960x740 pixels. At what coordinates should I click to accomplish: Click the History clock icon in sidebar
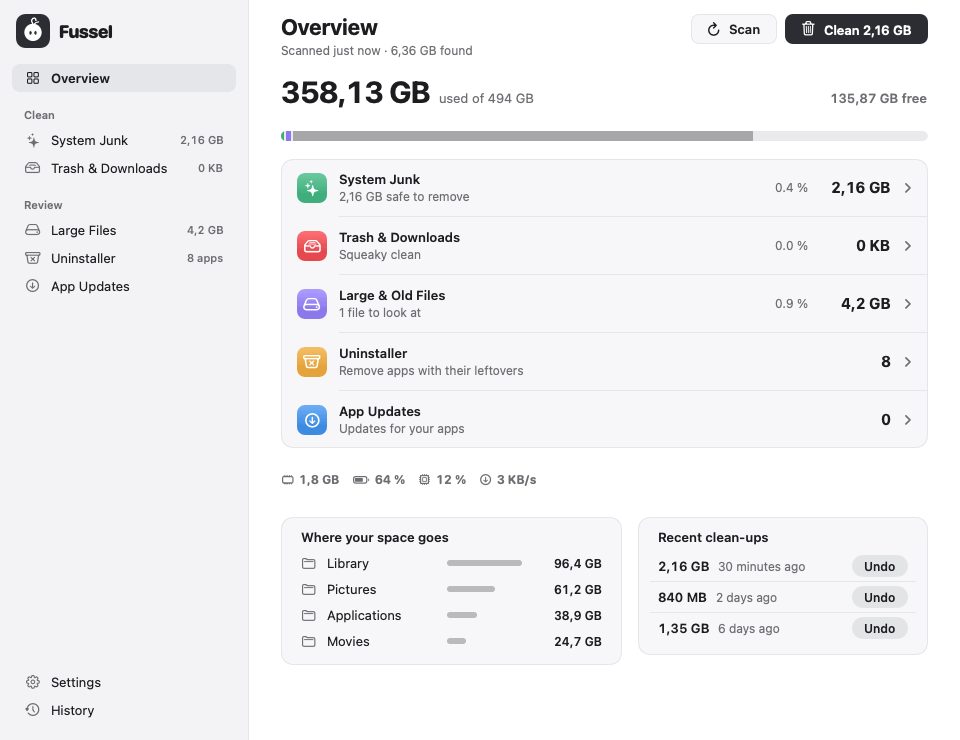[33, 710]
